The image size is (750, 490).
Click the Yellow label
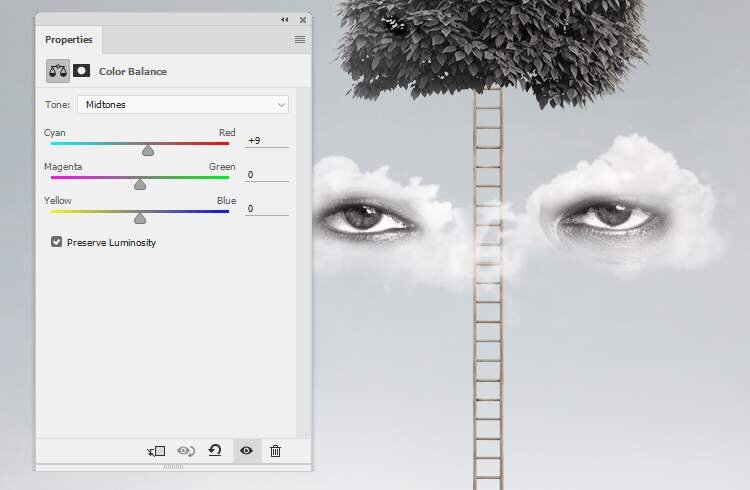tap(58, 200)
